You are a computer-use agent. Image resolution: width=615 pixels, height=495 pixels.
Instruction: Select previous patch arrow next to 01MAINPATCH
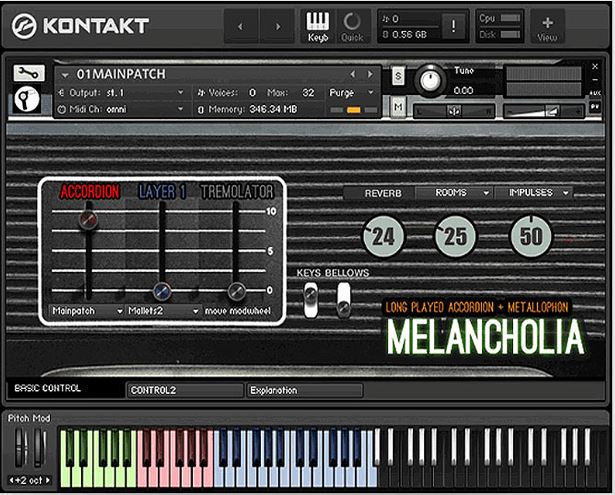[x=353, y=74]
